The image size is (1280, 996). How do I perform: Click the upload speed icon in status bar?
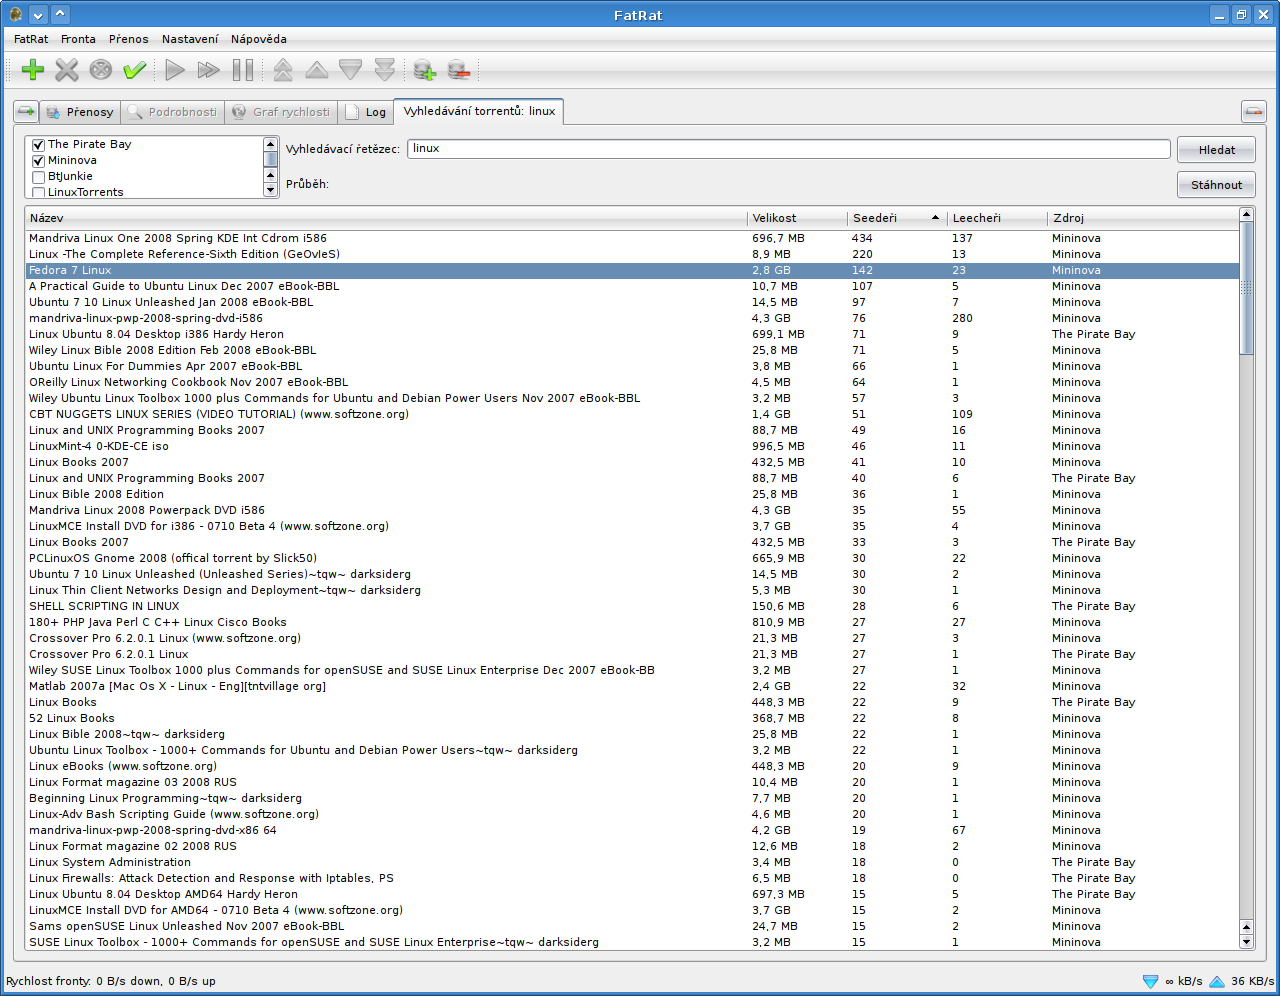coord(1217,981)
